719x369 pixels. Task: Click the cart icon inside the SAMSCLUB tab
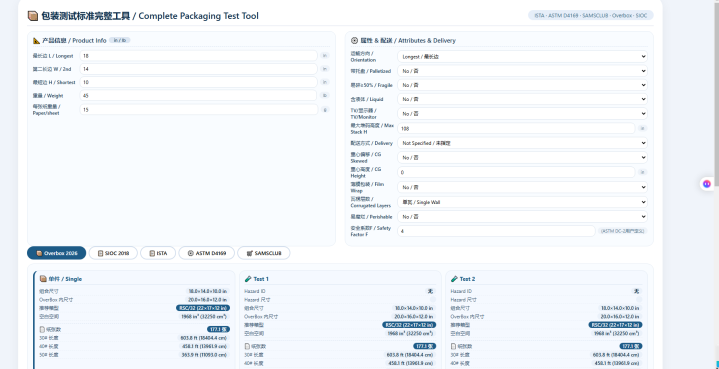[x=249, y=253]
